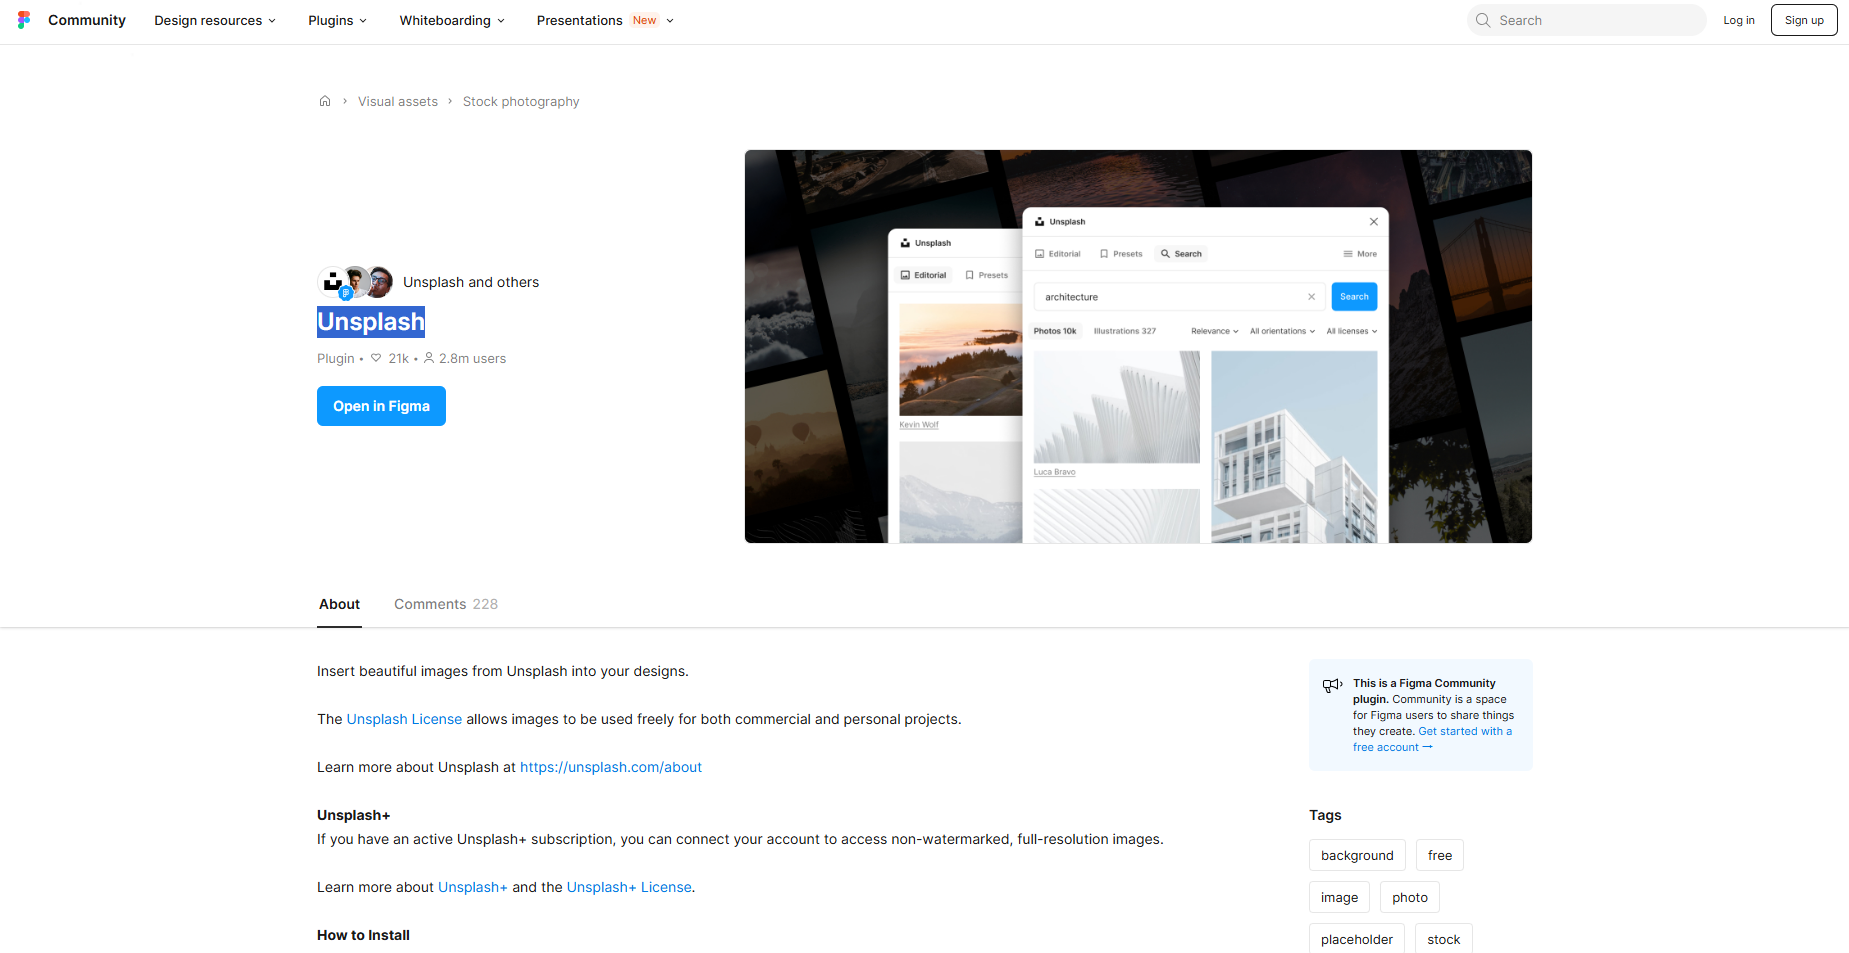Open the Whiteboarding dropdown

(x=452, y=20)
